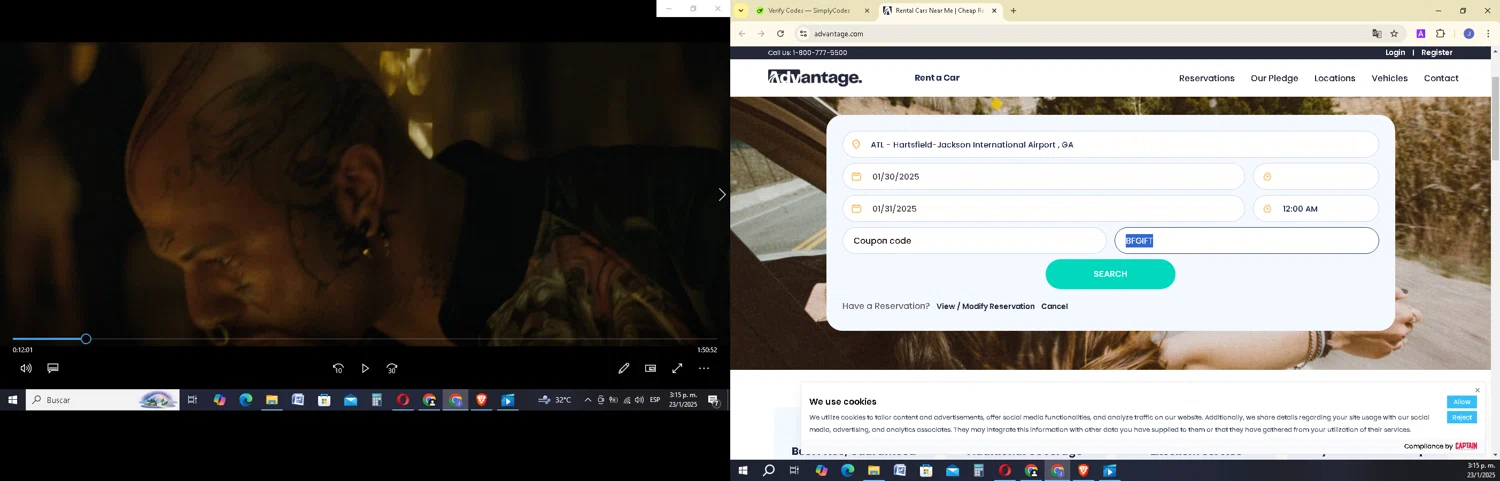Bookmark this page with star icon

tap(1394, 34)
